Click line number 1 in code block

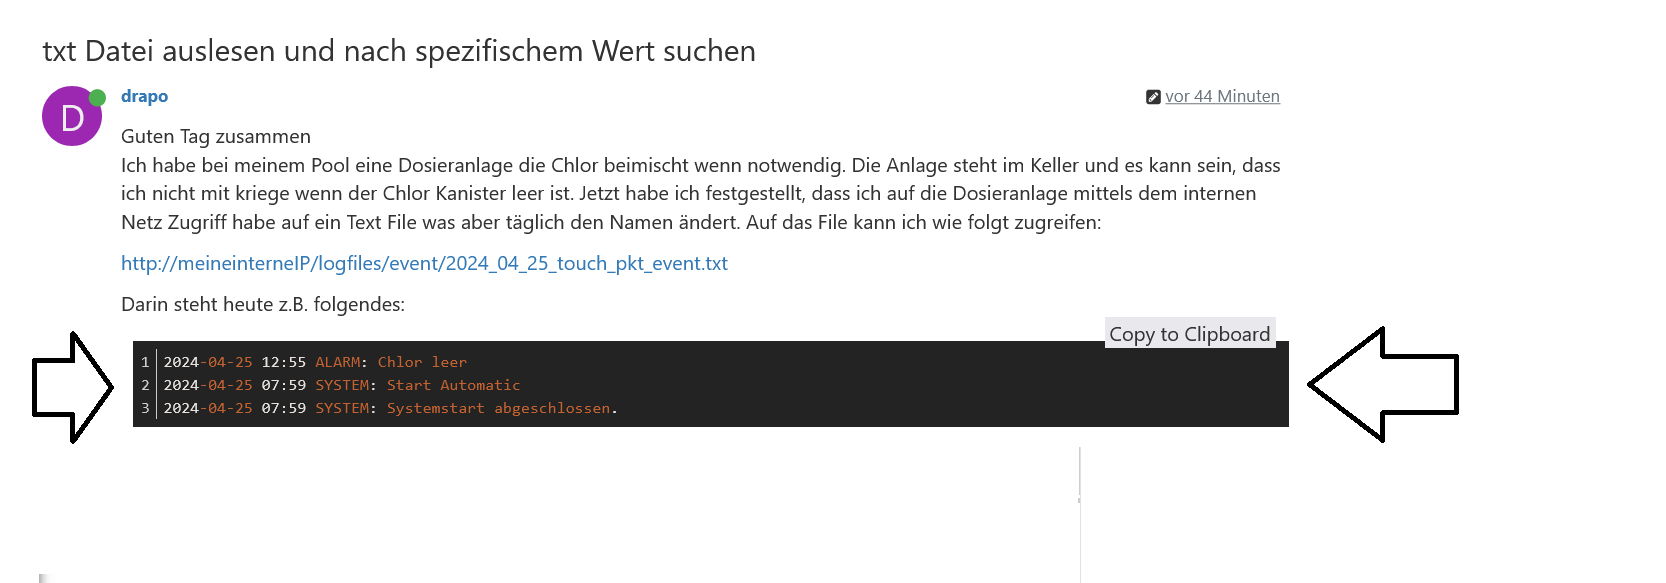tap(145, 362)
